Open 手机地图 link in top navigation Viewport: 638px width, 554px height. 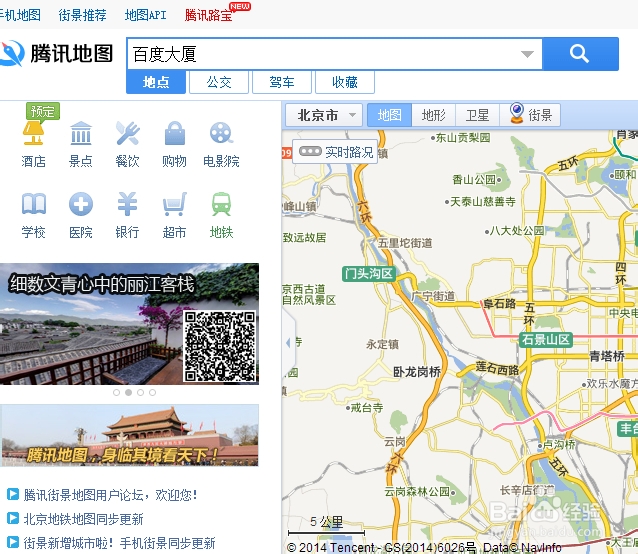[20, 15]
